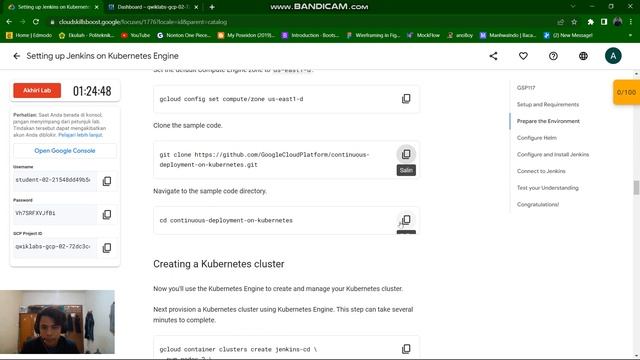
Task: Copy the cd continuous-deployment command
Action: [x=406, y=220]
